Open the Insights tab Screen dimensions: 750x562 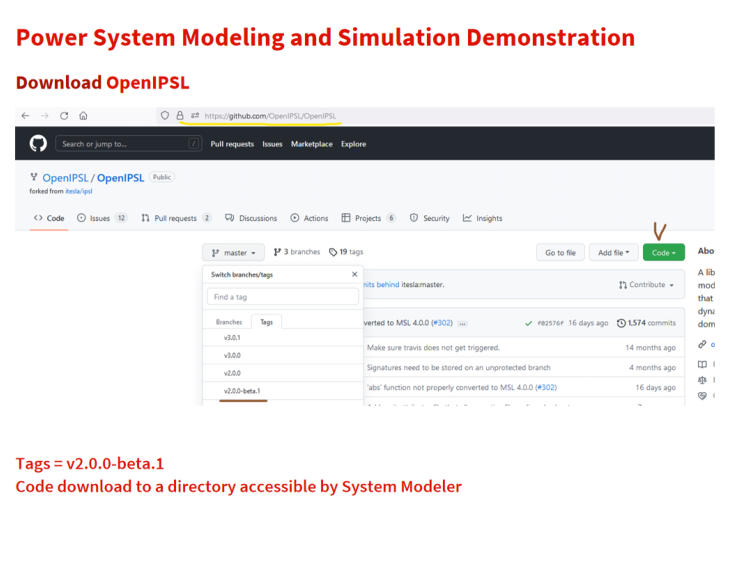point(483,218)
